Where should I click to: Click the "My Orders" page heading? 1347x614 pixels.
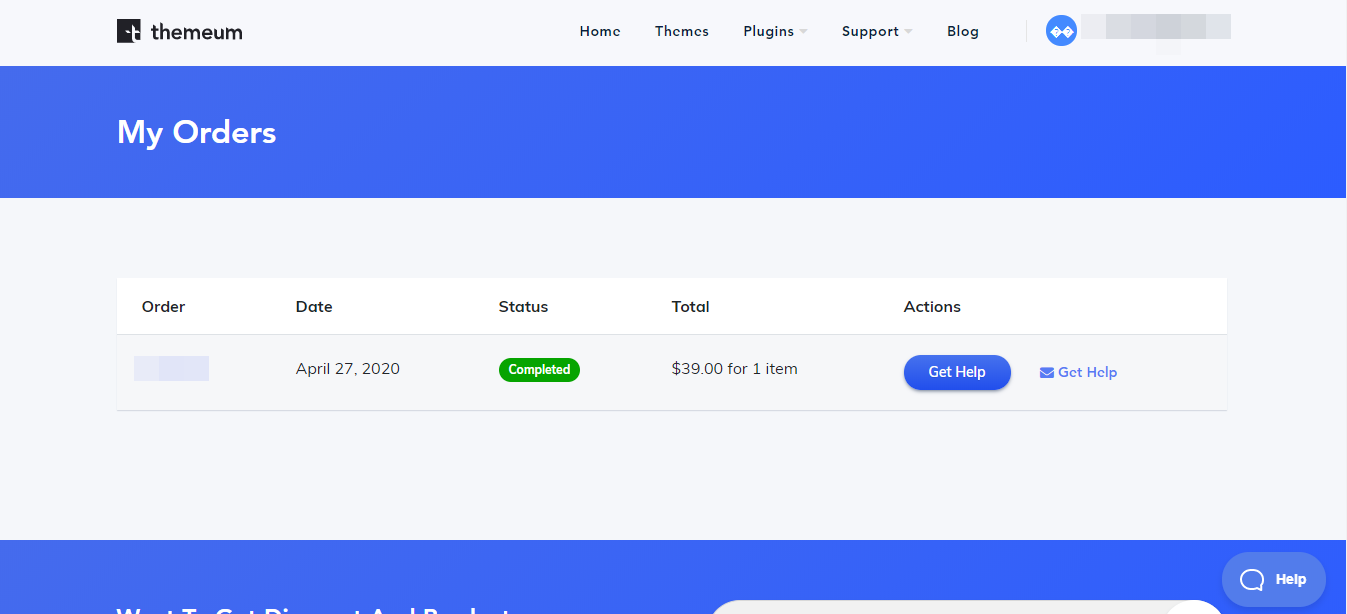(197, 132)
